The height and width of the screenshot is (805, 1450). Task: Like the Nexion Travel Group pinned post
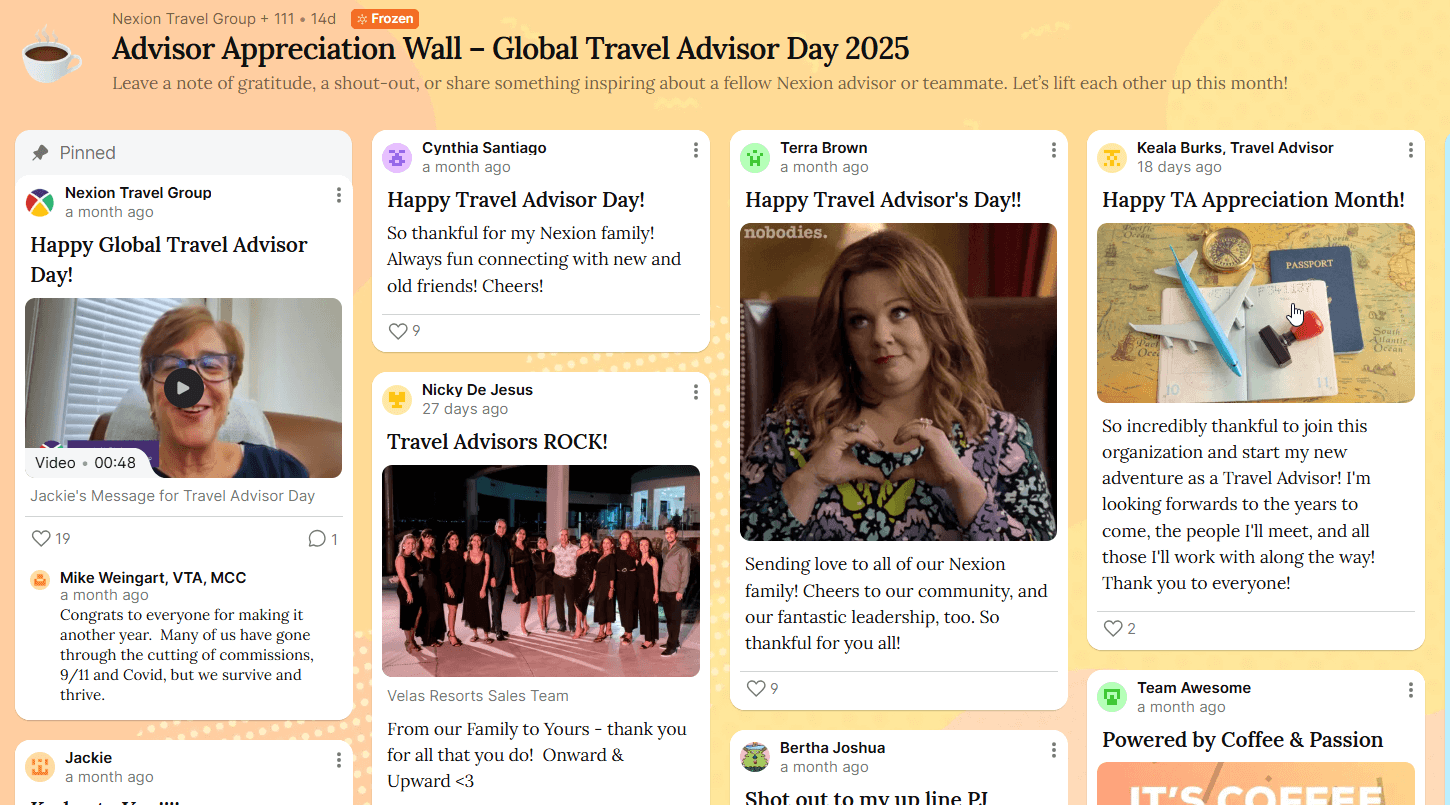pyautogui.click(x=41, y=539)
